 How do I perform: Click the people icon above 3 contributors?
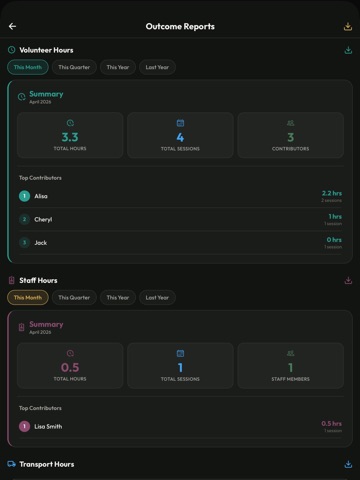point(291,123)
